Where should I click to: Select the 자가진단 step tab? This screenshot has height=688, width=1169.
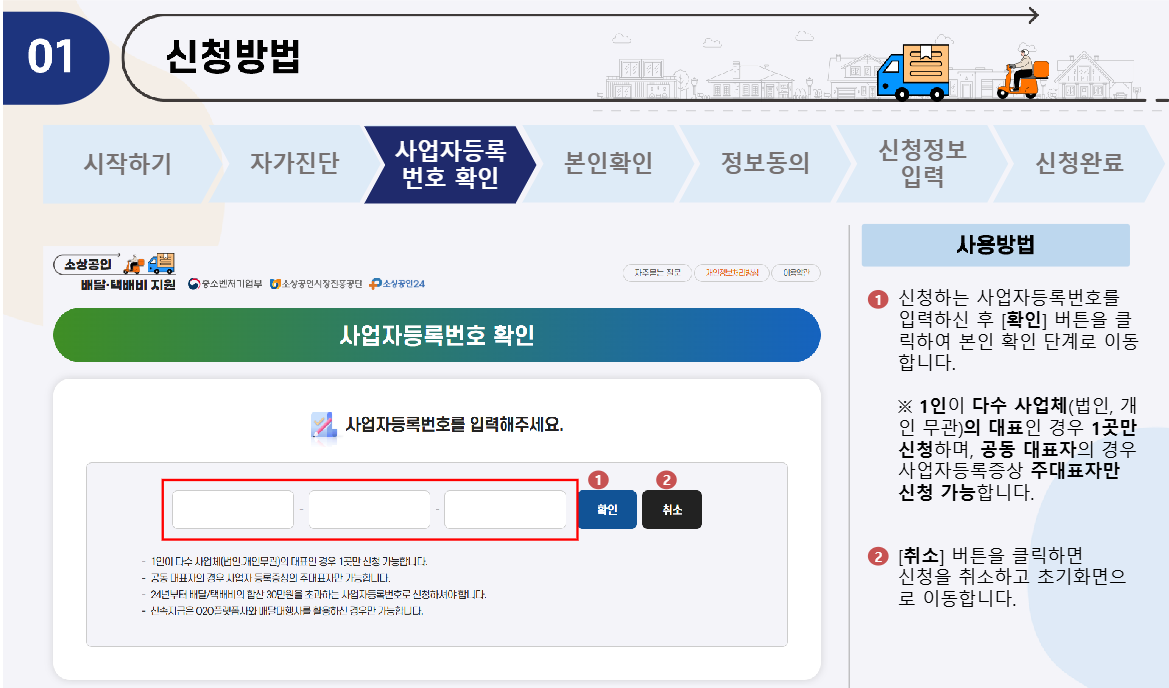click(x=294, y=164)
